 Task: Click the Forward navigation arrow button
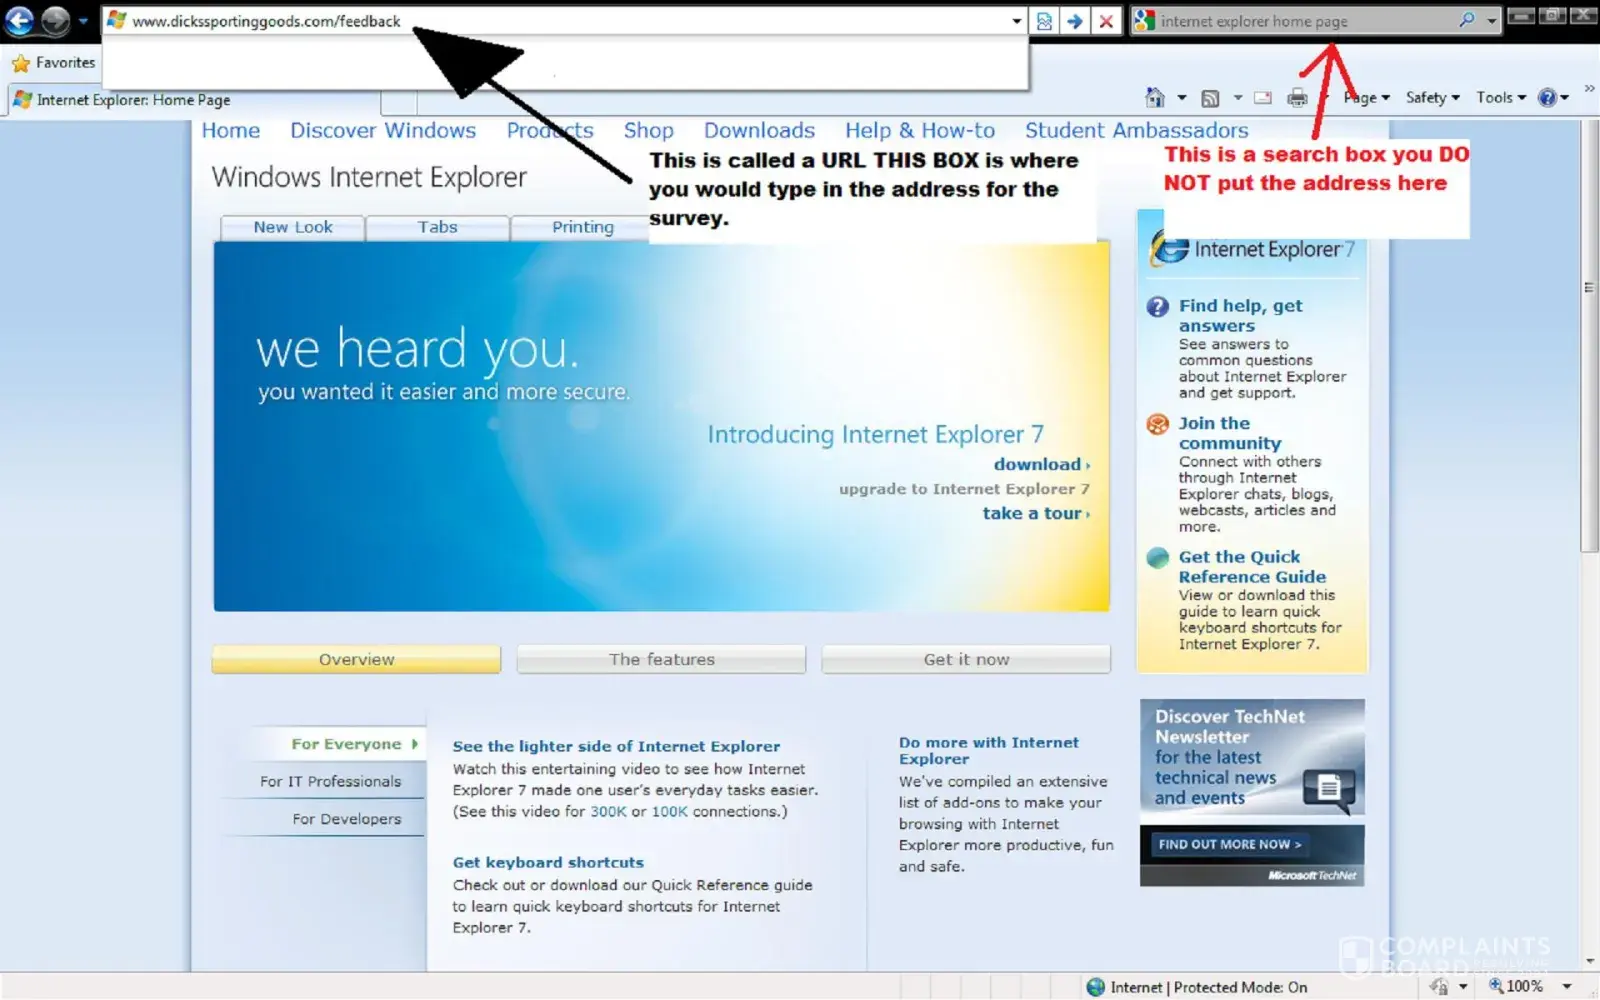(56, 20)
